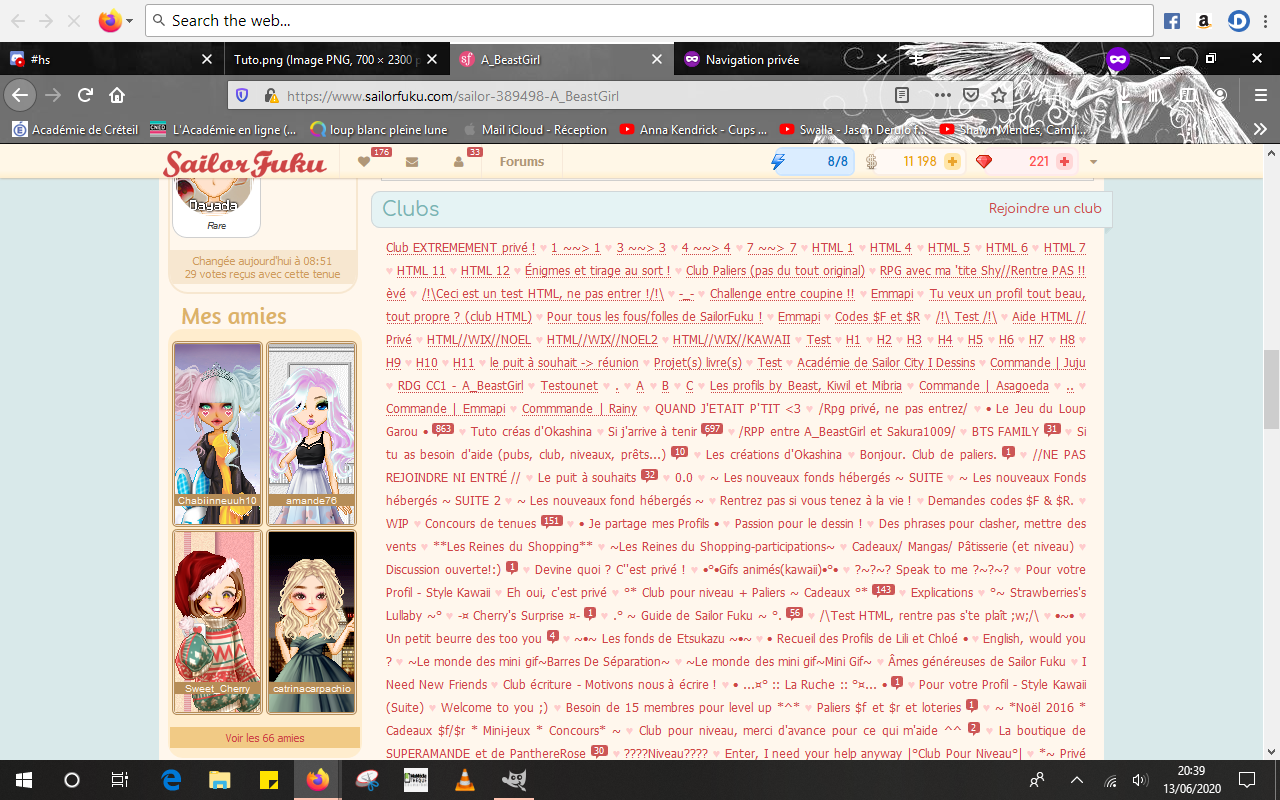Reload the current page
Image resolution: width=1280 pixels, height=800 pixels.
coord(86,95)
